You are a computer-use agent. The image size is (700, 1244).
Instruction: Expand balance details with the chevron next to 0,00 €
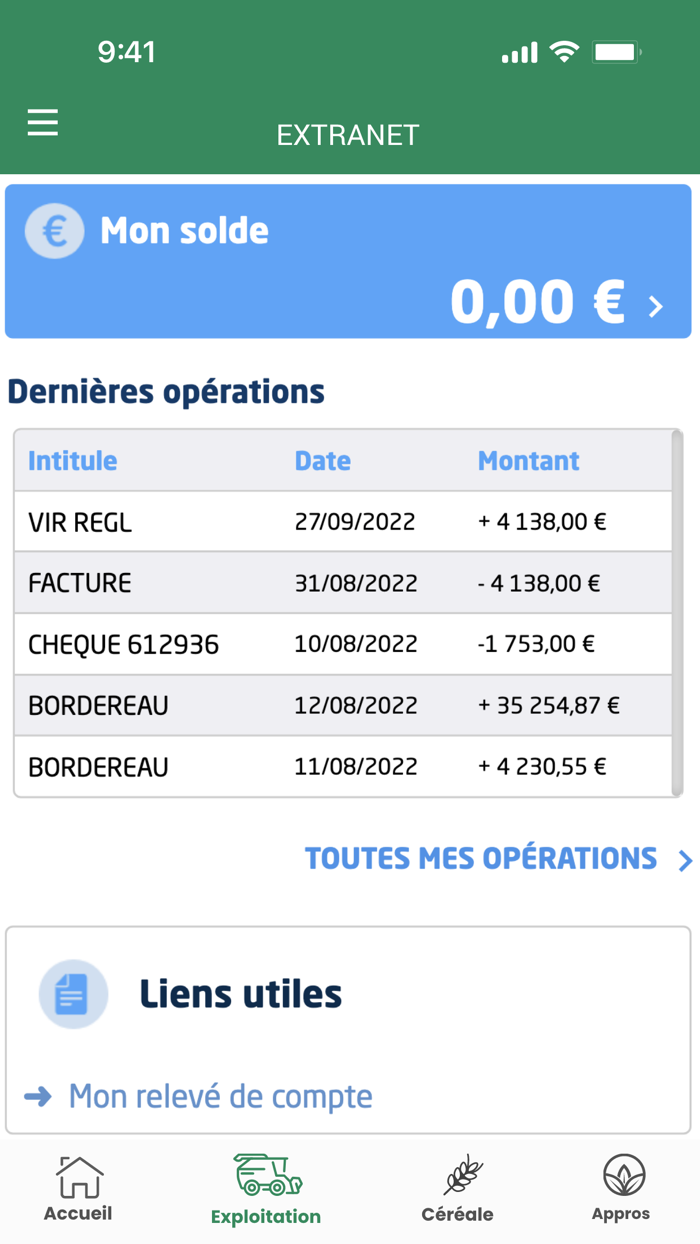tap(657, 304)
